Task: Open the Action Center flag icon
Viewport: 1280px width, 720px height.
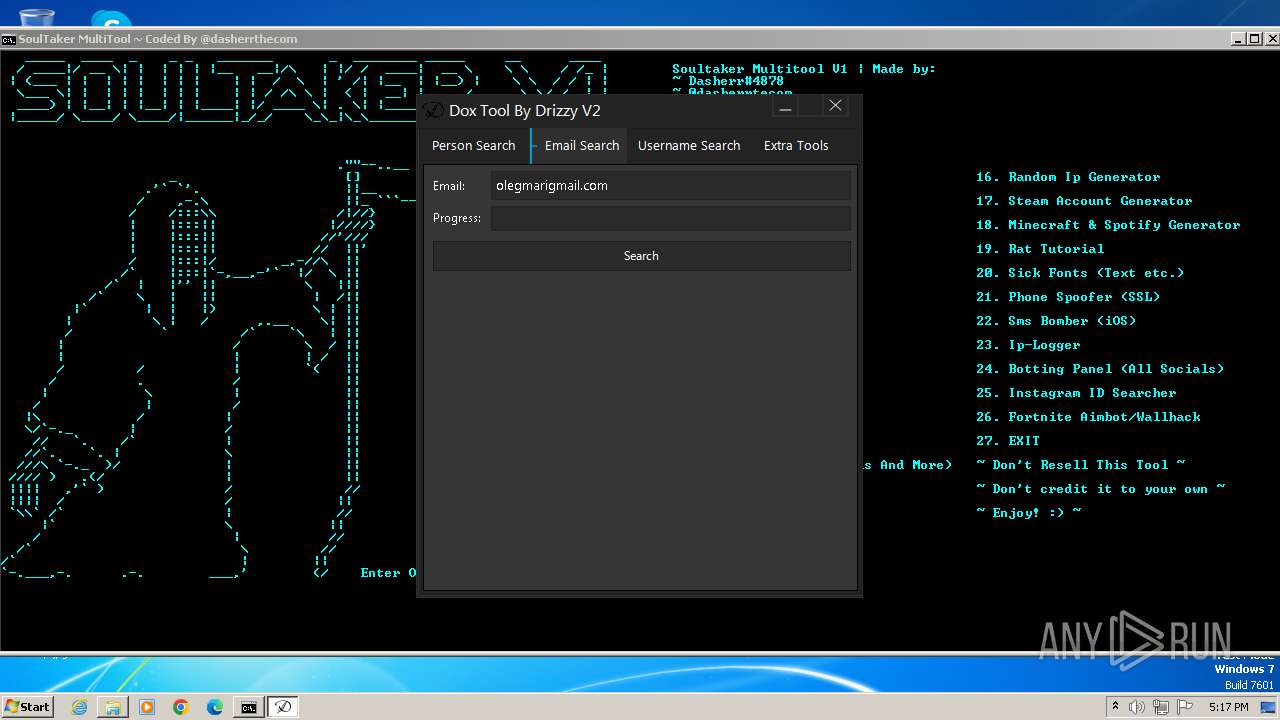Action: [1185, 707]
